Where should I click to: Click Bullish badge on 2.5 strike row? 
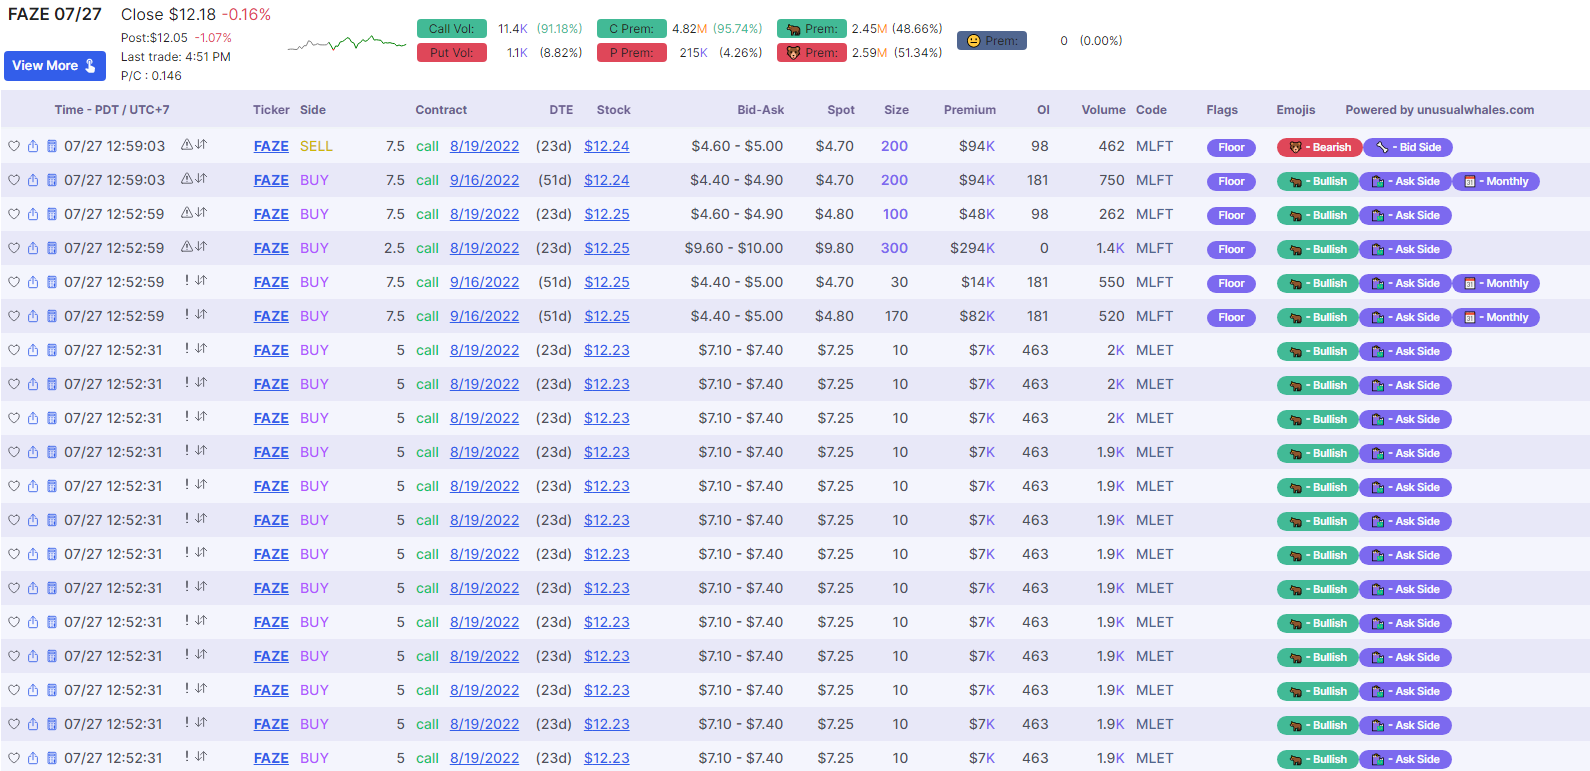click(1318, 249)
